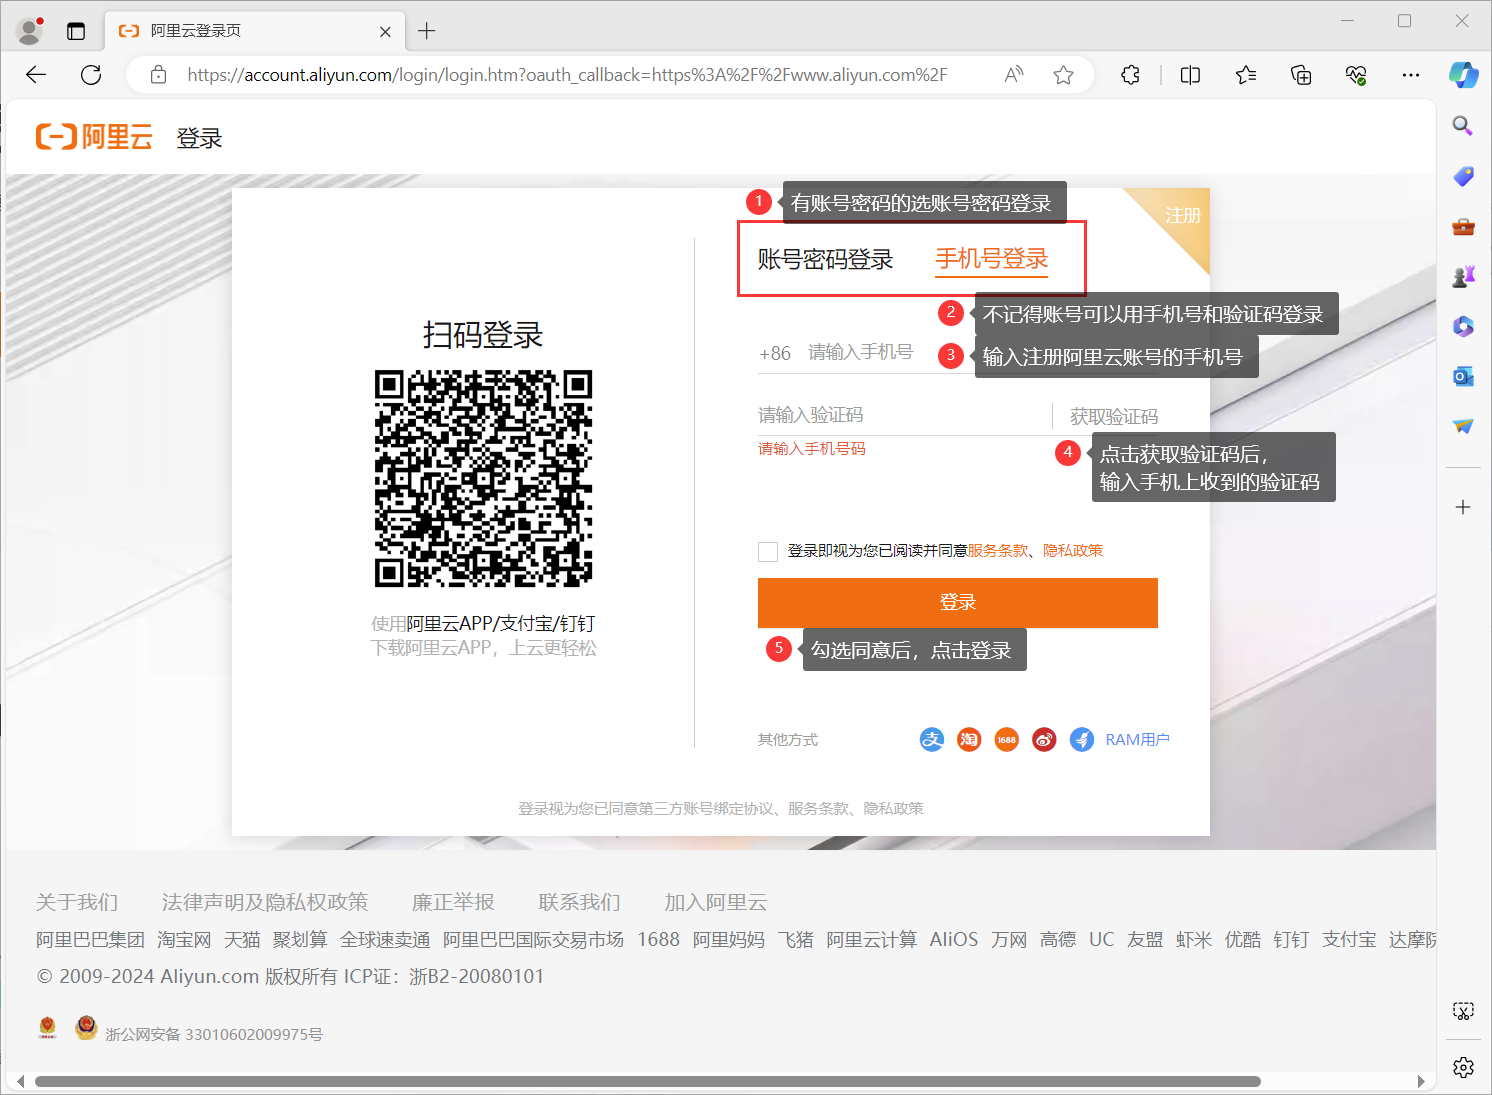Check the agree to terms checkbox
1492x1095 pixels.
click(768, 552)
